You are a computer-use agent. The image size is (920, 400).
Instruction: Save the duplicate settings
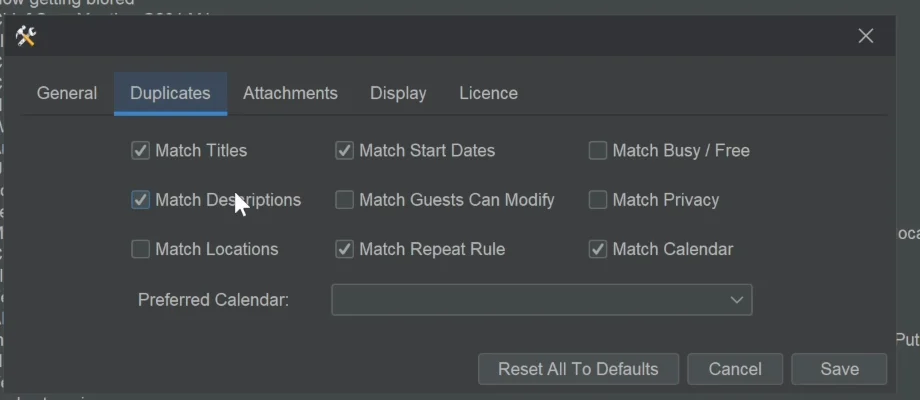(x=840, y=369)
